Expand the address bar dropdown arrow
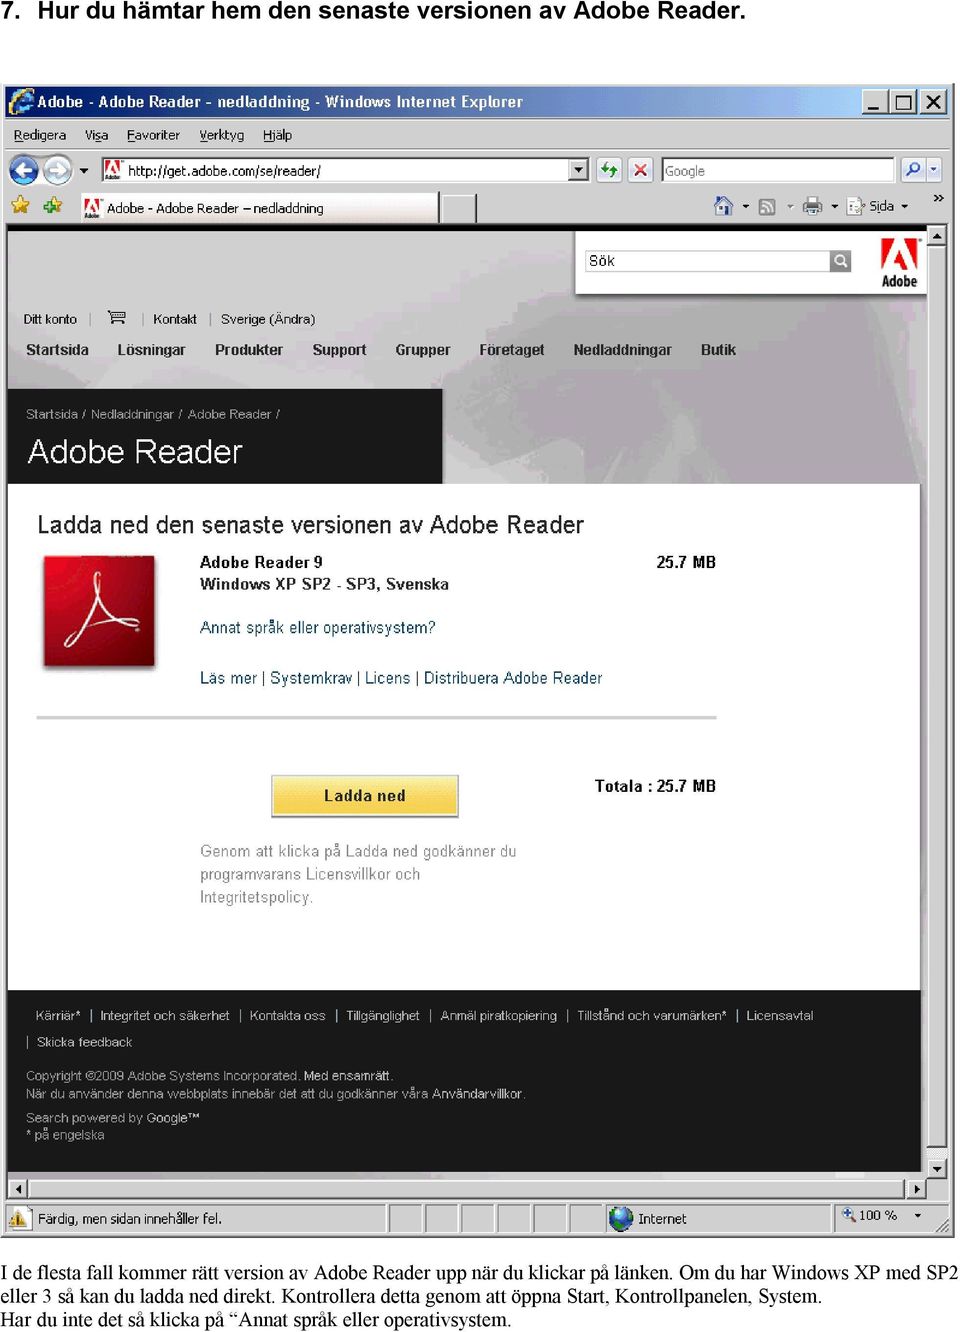Image resolution: width=960 pixels, height=1332 pixels. [x=579, y=170]
